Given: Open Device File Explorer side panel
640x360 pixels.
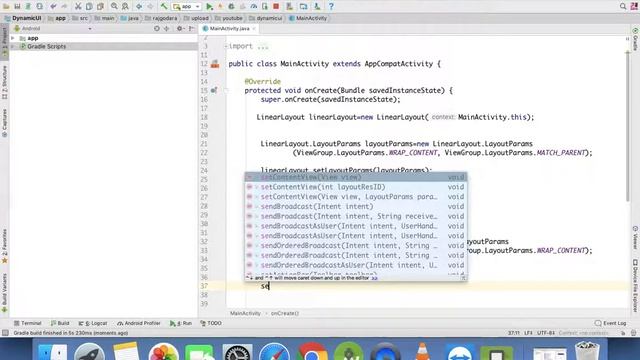Looking at the screenshot, I should (635, 286).
